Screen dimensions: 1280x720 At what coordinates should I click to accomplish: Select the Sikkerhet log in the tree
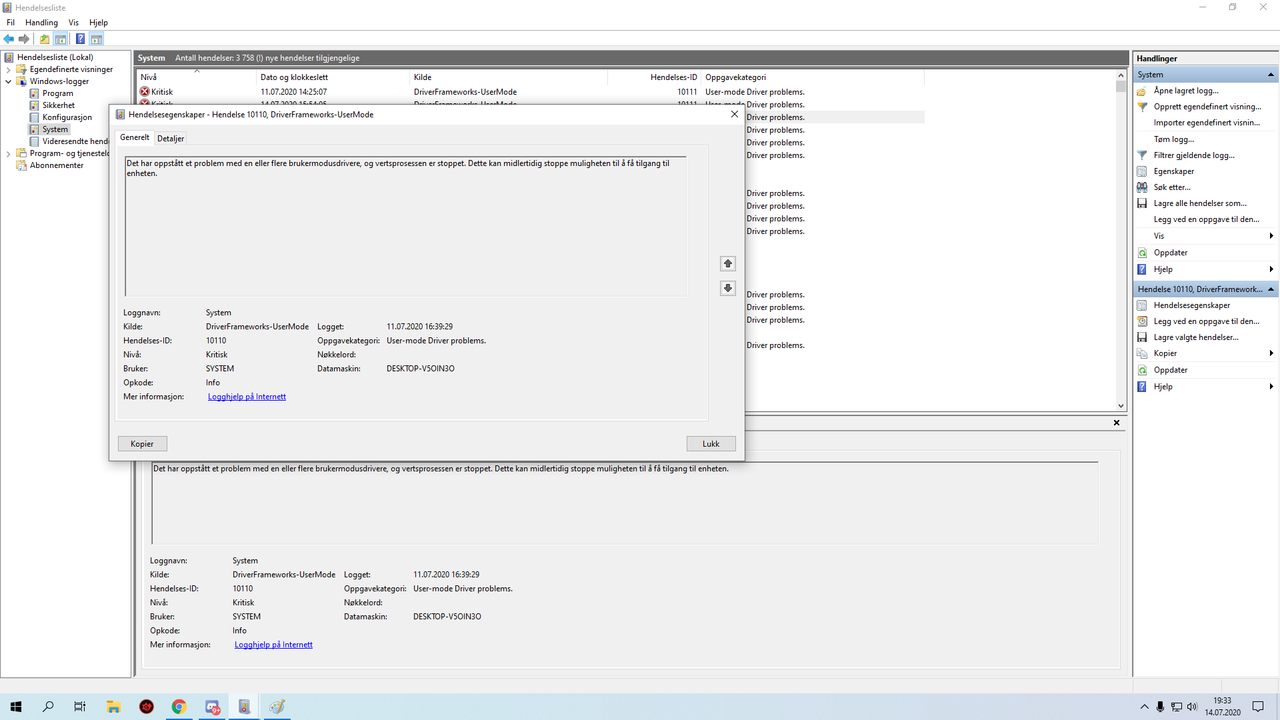point(58,105)
